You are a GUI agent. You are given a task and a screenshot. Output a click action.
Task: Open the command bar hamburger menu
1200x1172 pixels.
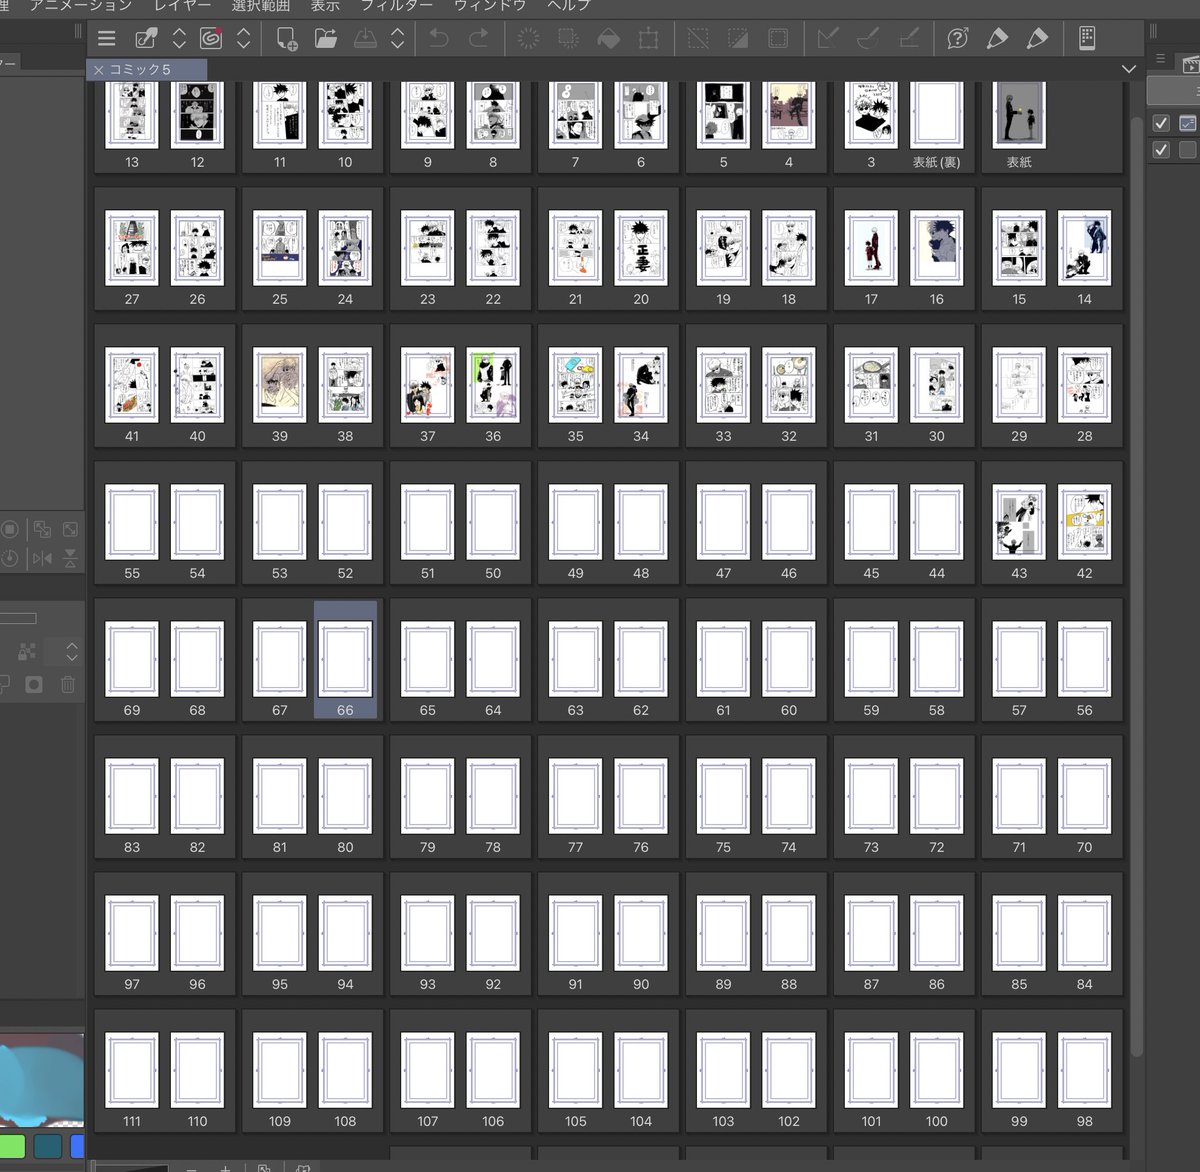(x=107, y=39)
